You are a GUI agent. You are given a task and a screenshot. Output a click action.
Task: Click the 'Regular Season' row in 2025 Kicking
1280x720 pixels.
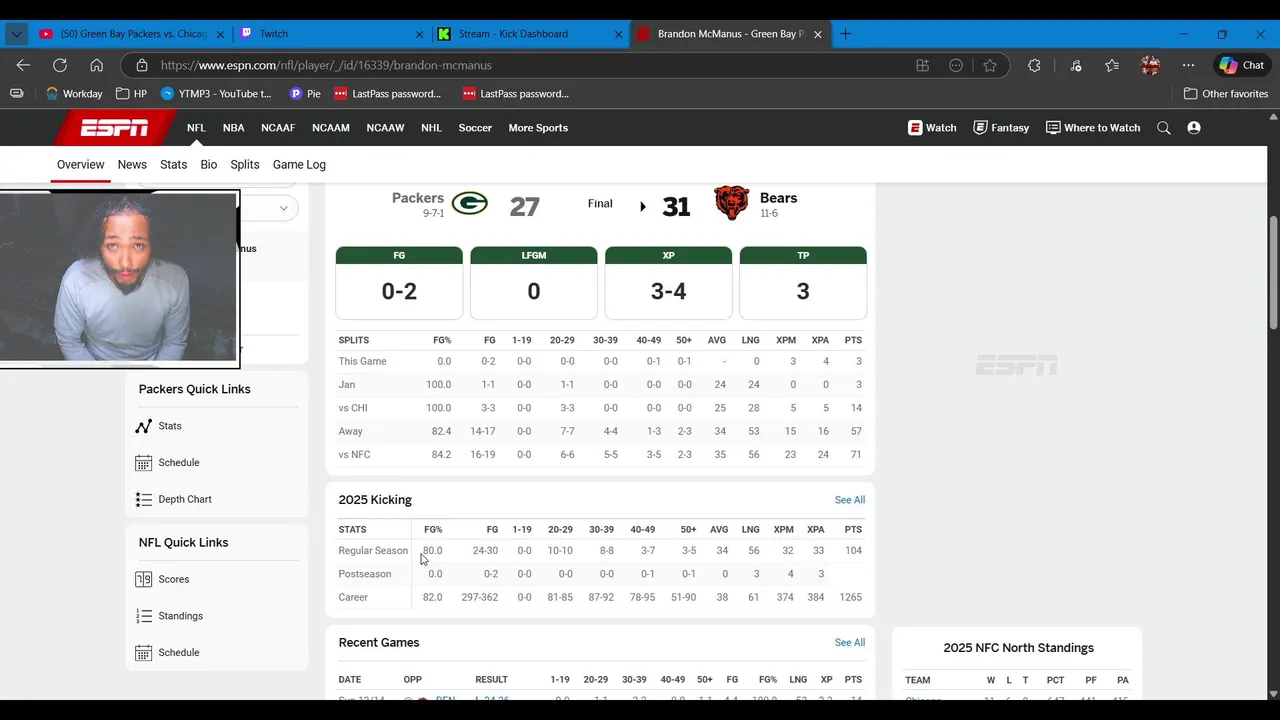click(x=600, y=551)
